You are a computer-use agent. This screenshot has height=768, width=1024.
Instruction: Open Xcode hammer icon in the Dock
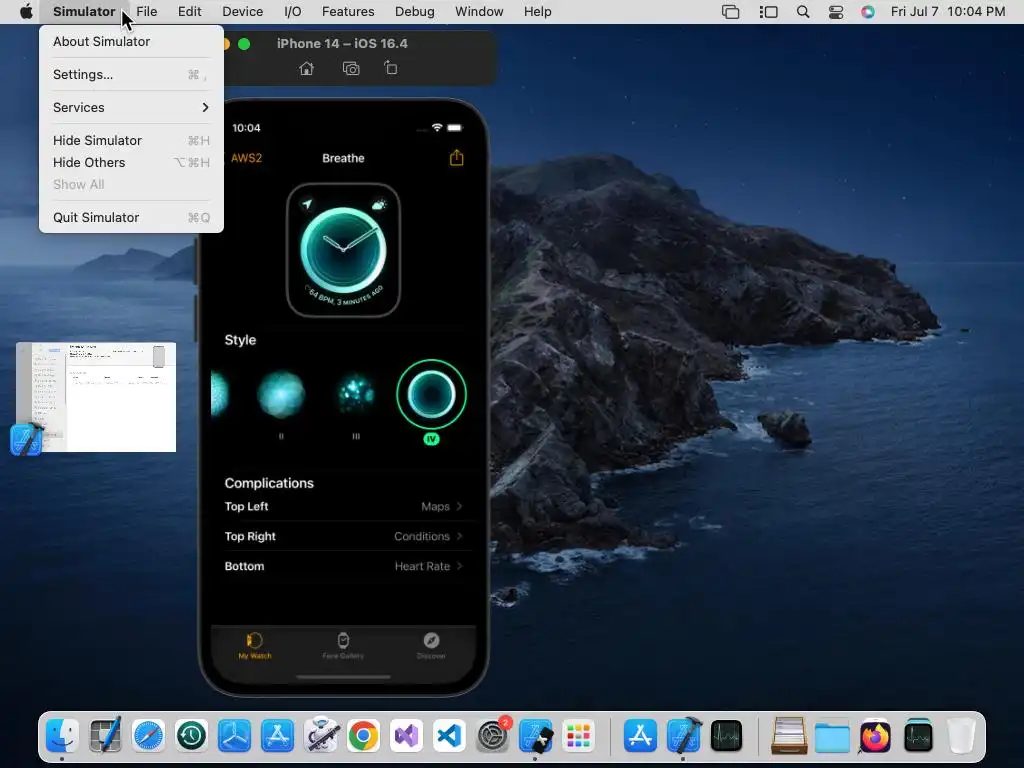coord(683,736)
